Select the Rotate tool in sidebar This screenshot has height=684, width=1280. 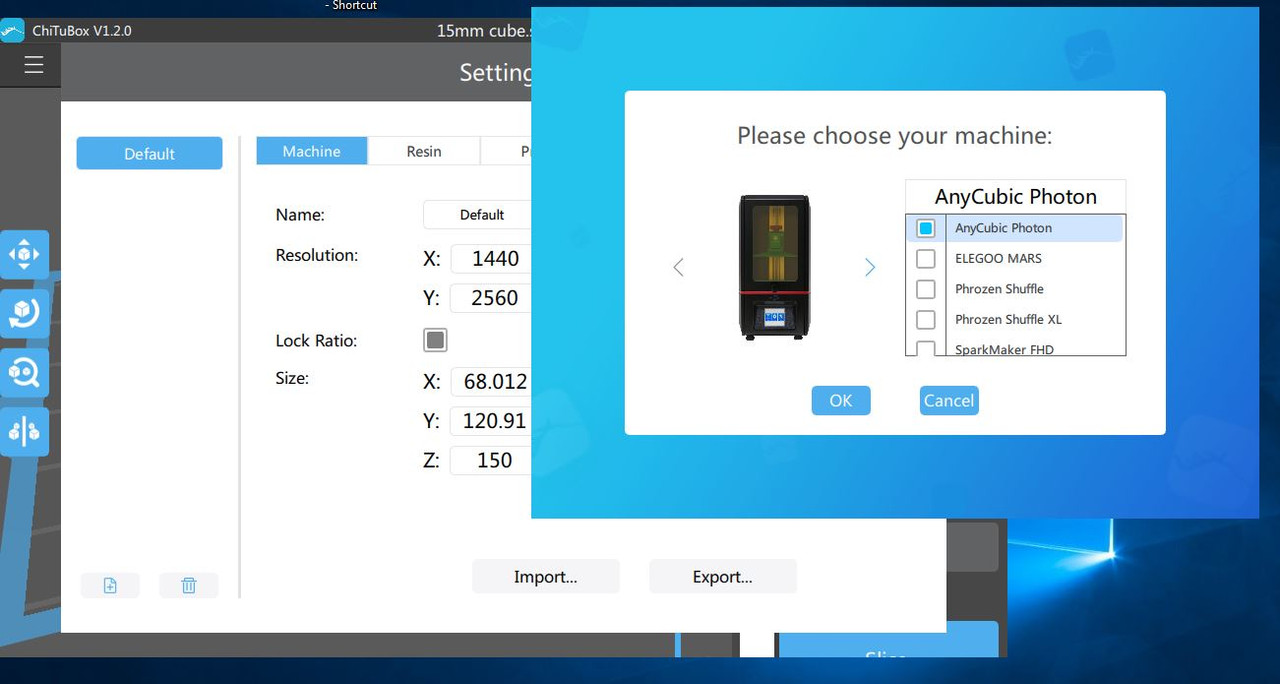[24, 313]
